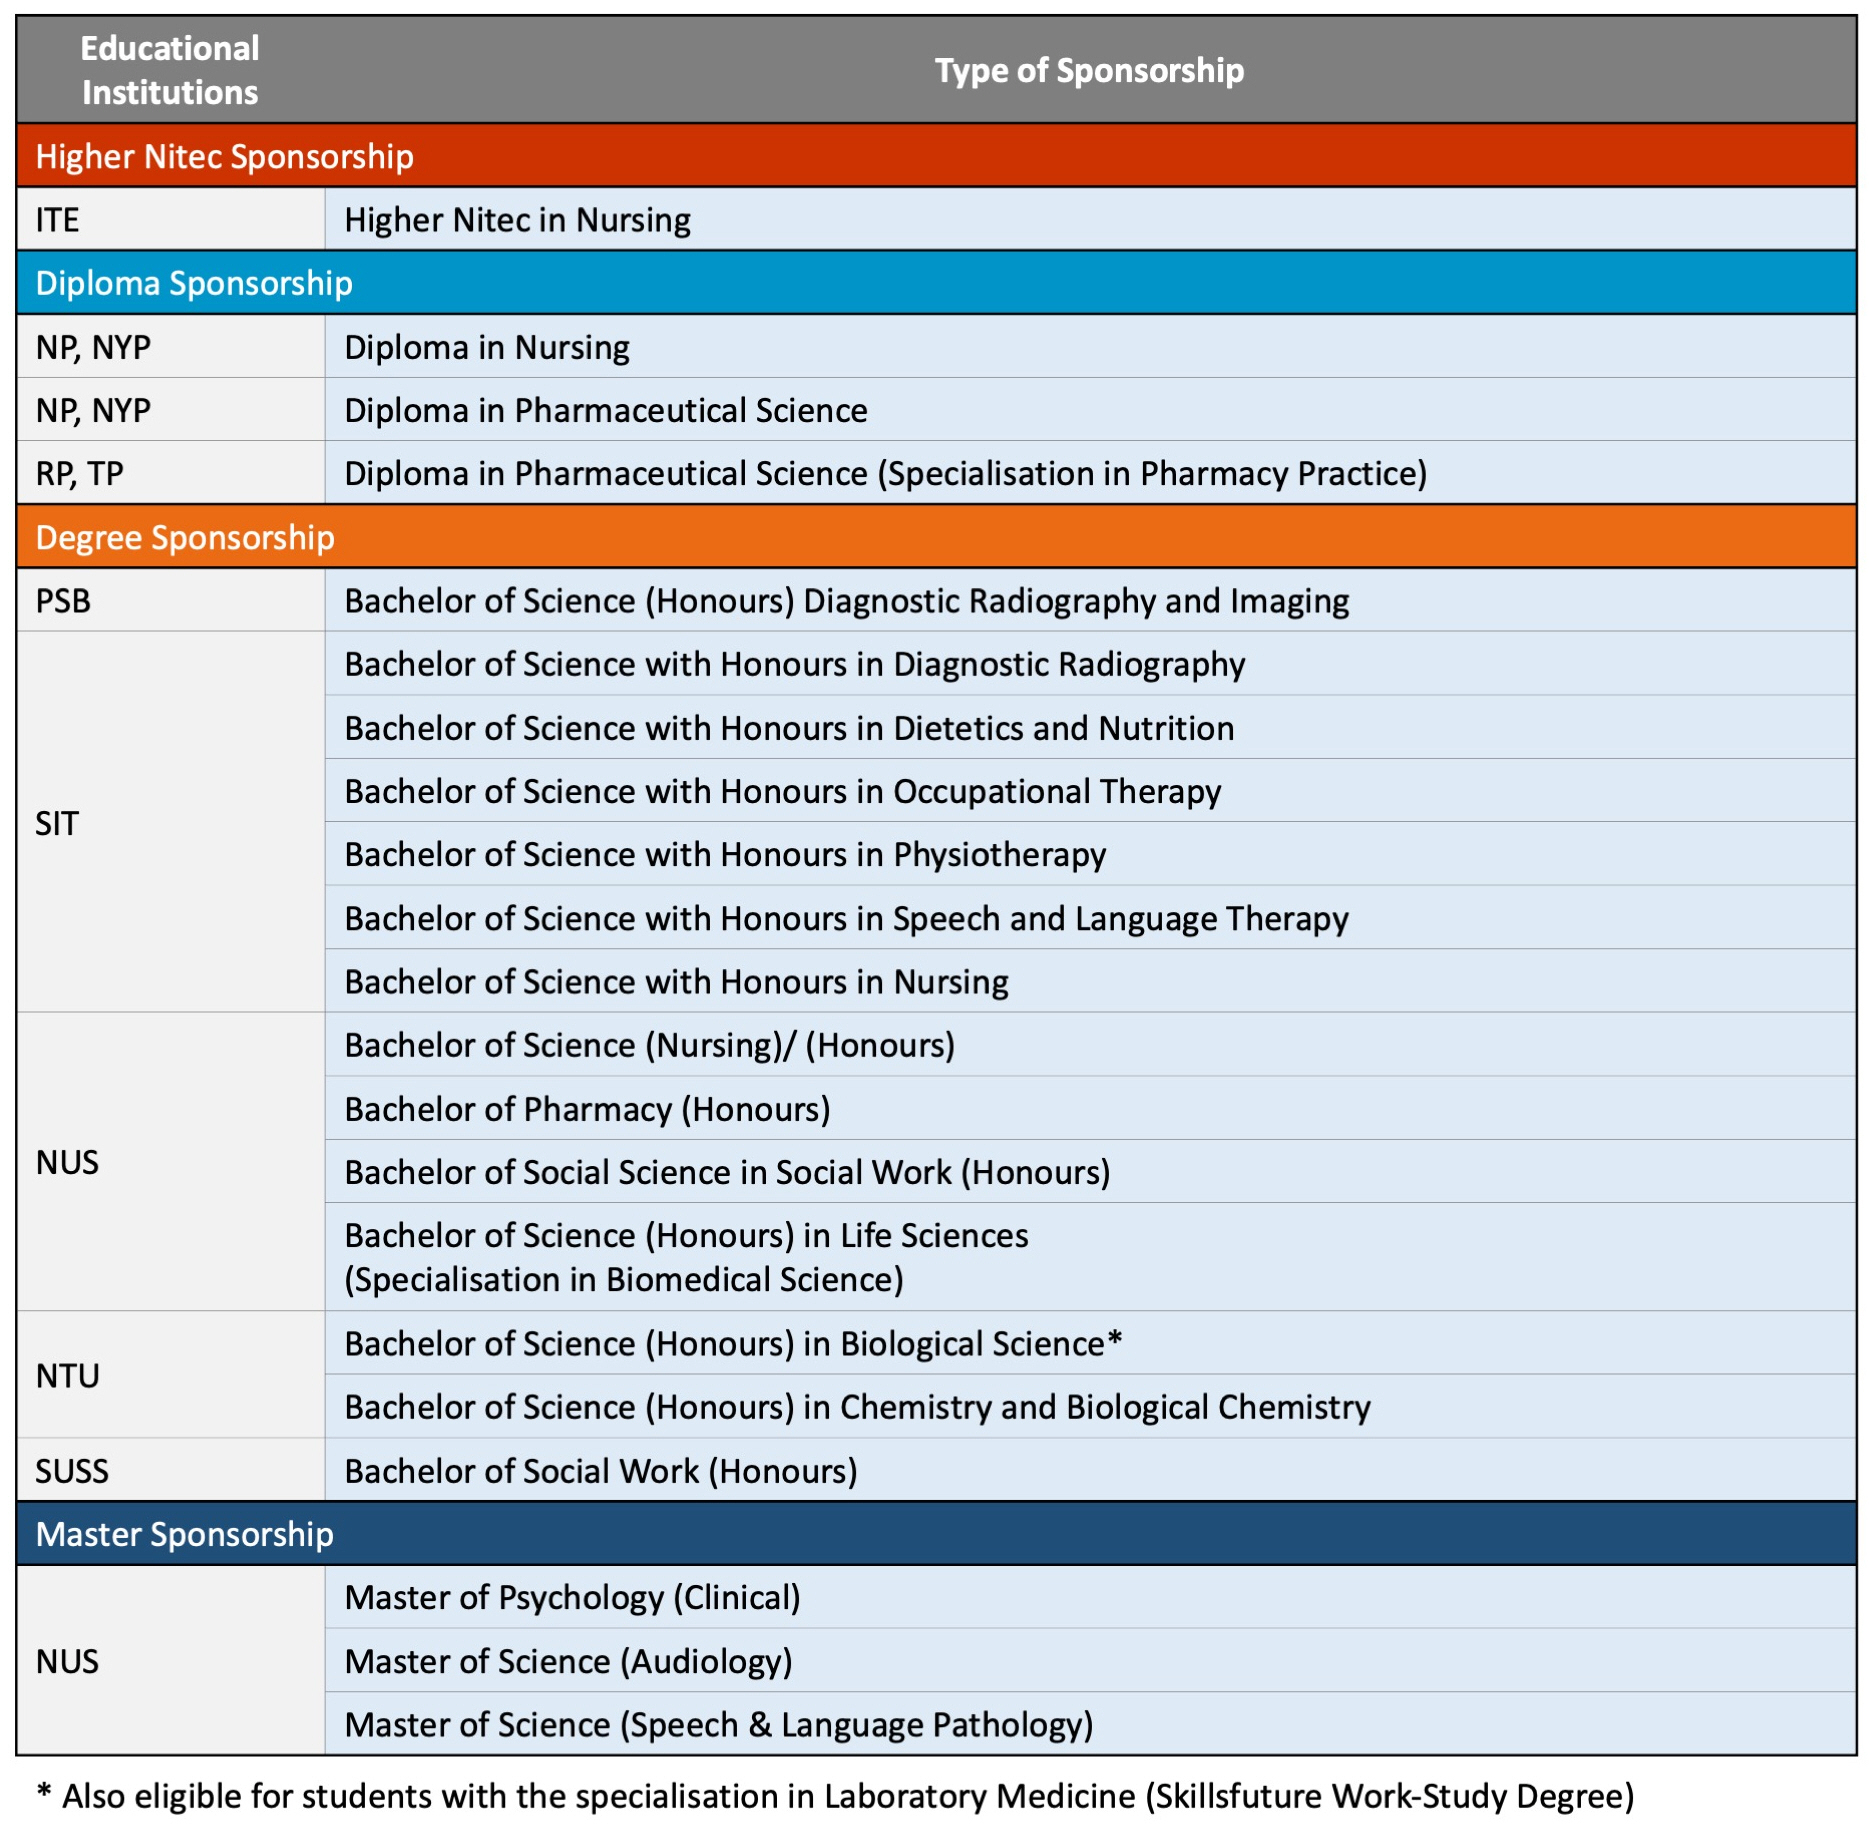Select Bachelor of Pharmacy (Honours) entry
This screenshot has width=1869, height=1824.
[587, 1109]
